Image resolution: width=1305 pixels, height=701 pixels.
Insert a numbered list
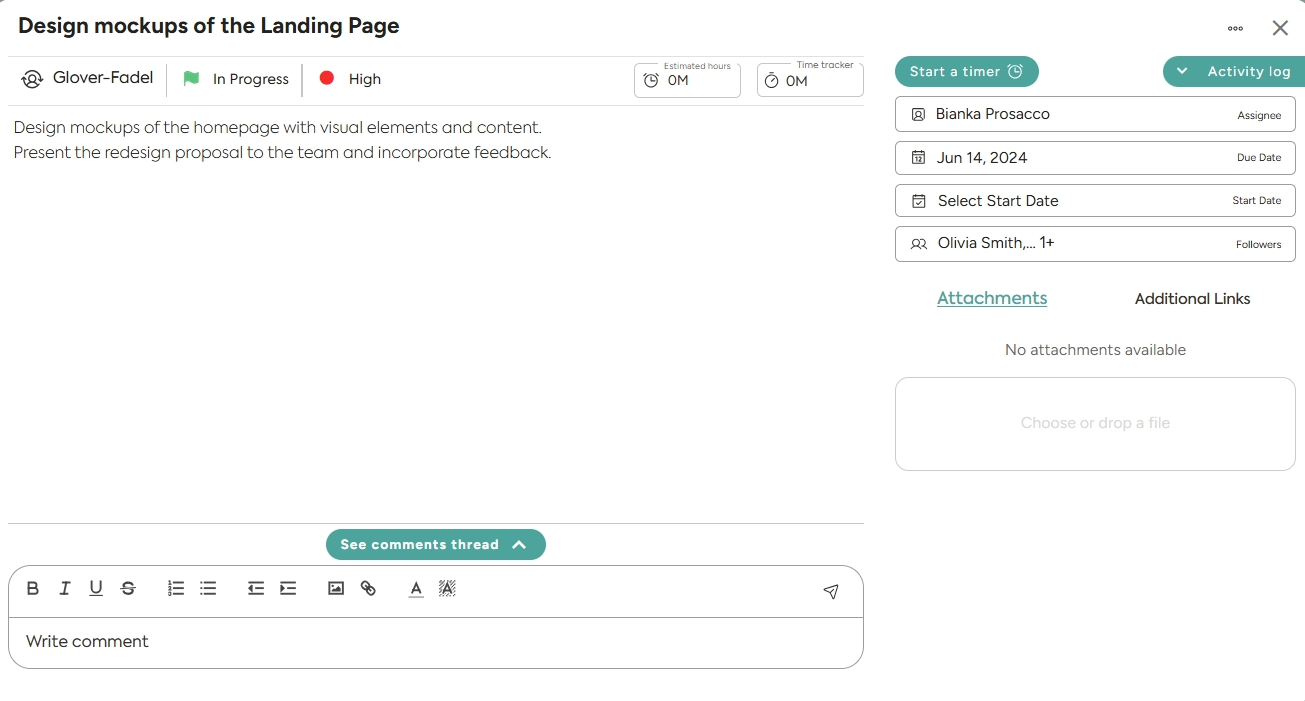176,589
